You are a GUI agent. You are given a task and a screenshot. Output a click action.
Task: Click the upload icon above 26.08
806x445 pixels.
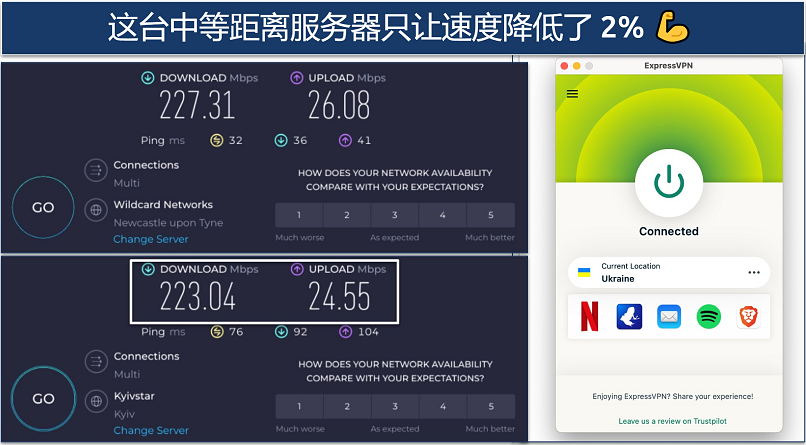[x=297, y=78]
